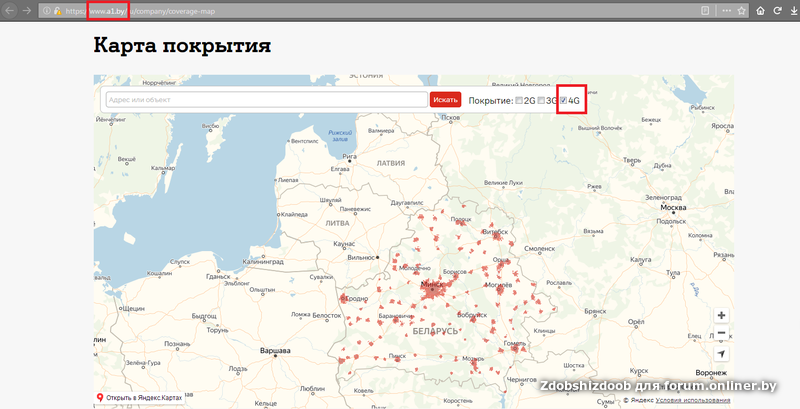
Task: Click the Варшава city label on map
Action: click(x=275, y=350)
